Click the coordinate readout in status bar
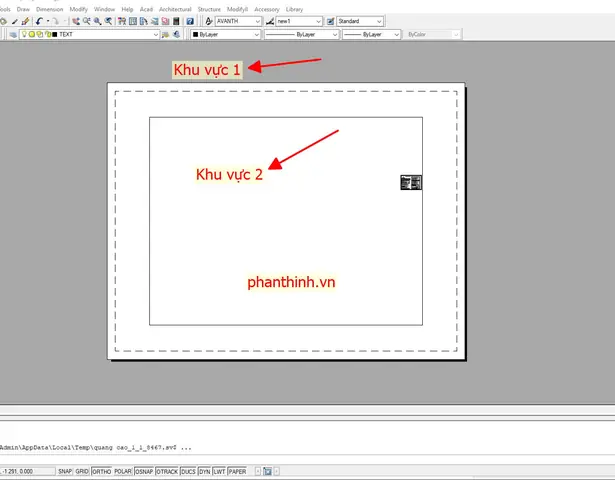This screenshot has width=615, height=480. coord(28,471)
